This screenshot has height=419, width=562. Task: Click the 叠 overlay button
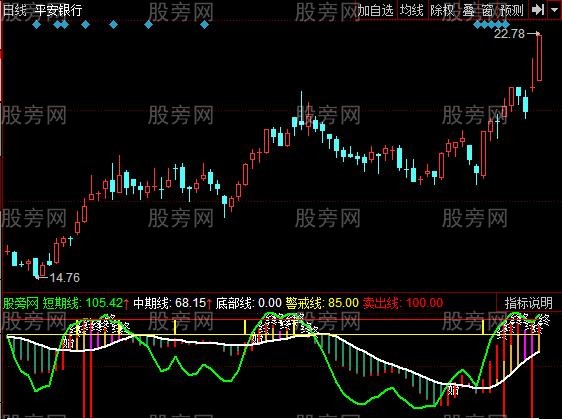pyautogui.click(x=468, y=10)
